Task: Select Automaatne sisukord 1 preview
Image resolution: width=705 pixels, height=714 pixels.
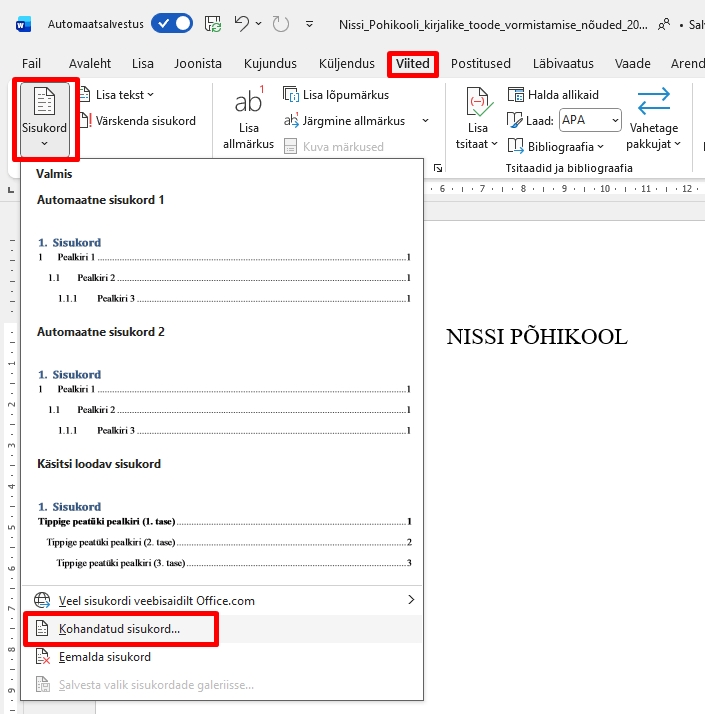Action: [x=224, y=268]
